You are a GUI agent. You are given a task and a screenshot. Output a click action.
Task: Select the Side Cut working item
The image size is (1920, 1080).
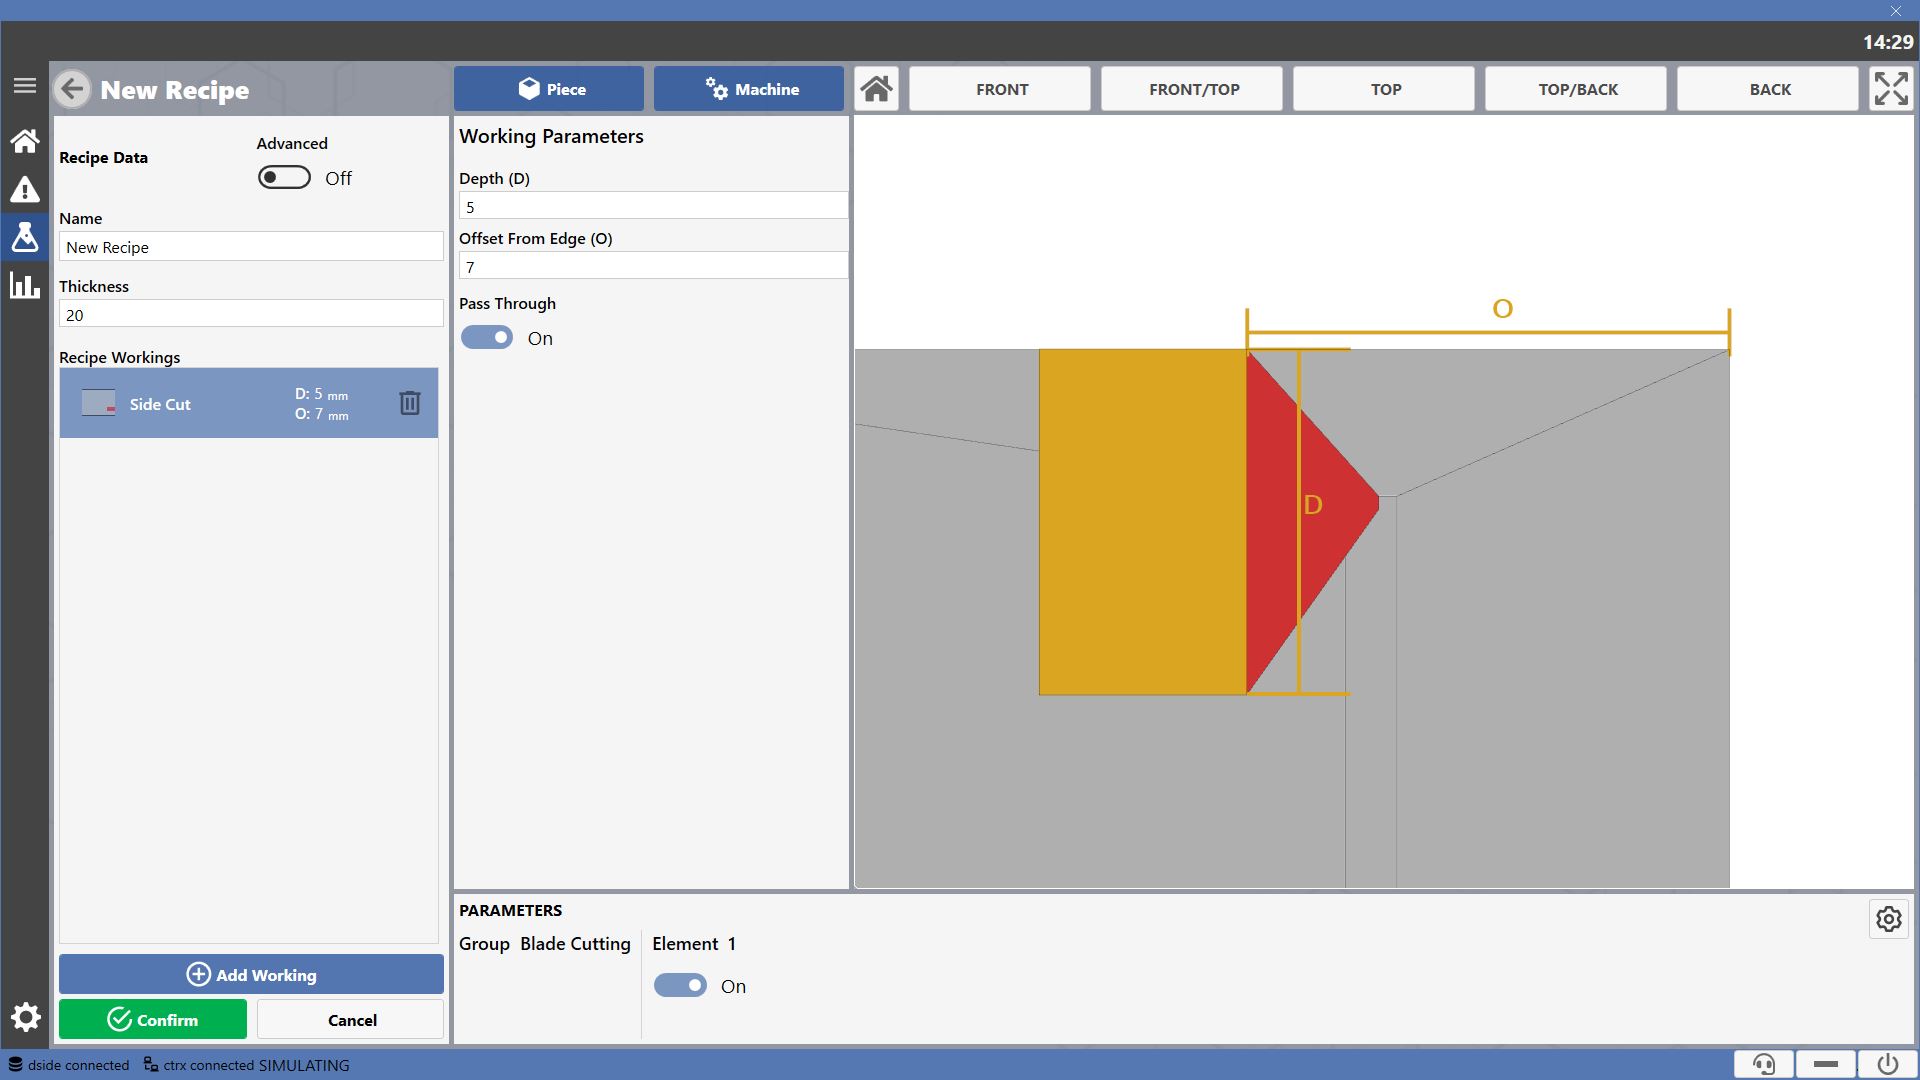pyautogui.click(x=248, y=403)
